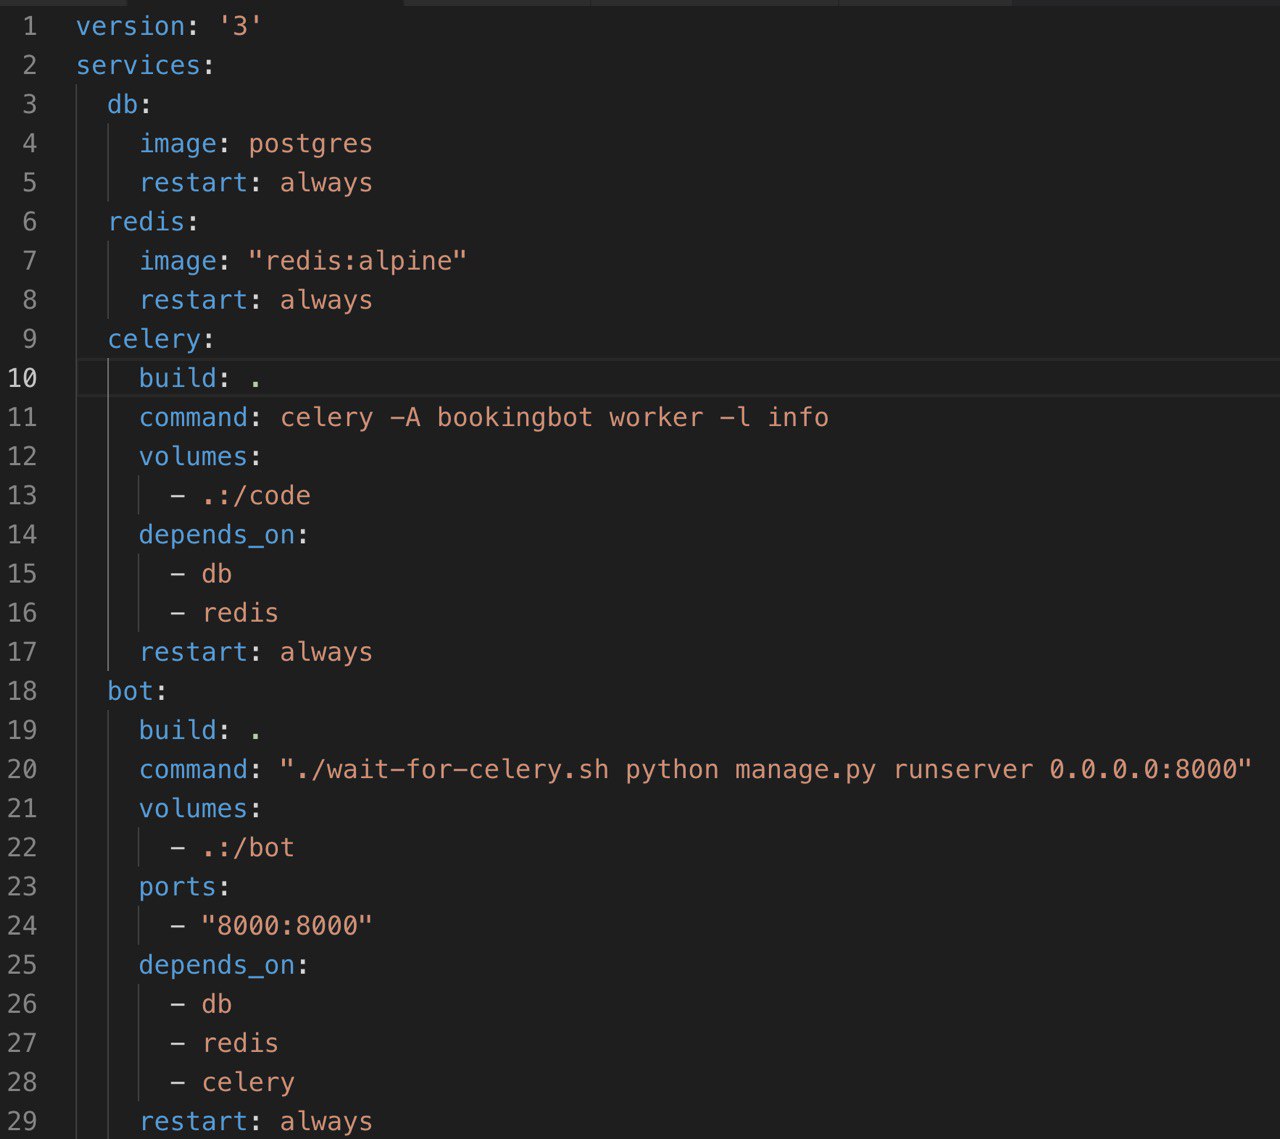
Task: Click the 'db' list item on line 26
Action: (217, 1004)
